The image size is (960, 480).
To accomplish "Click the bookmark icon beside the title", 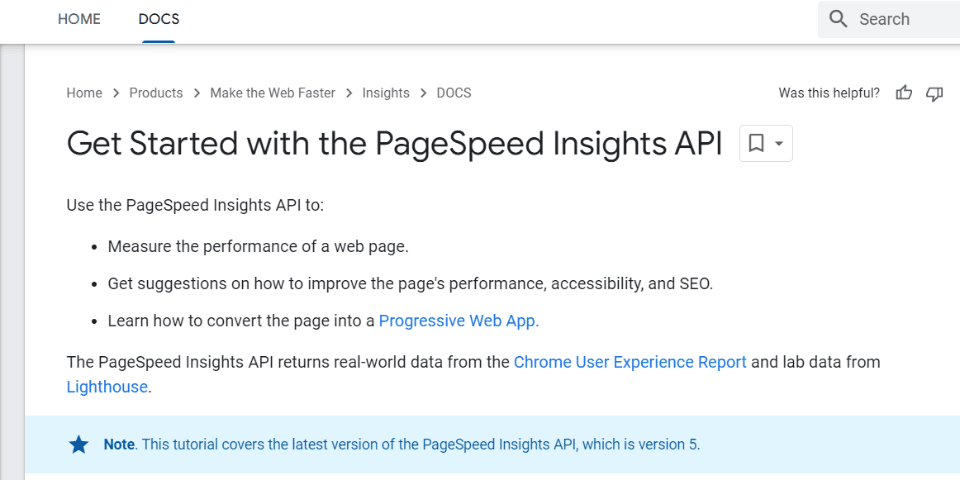I will (x=757, y=143).
